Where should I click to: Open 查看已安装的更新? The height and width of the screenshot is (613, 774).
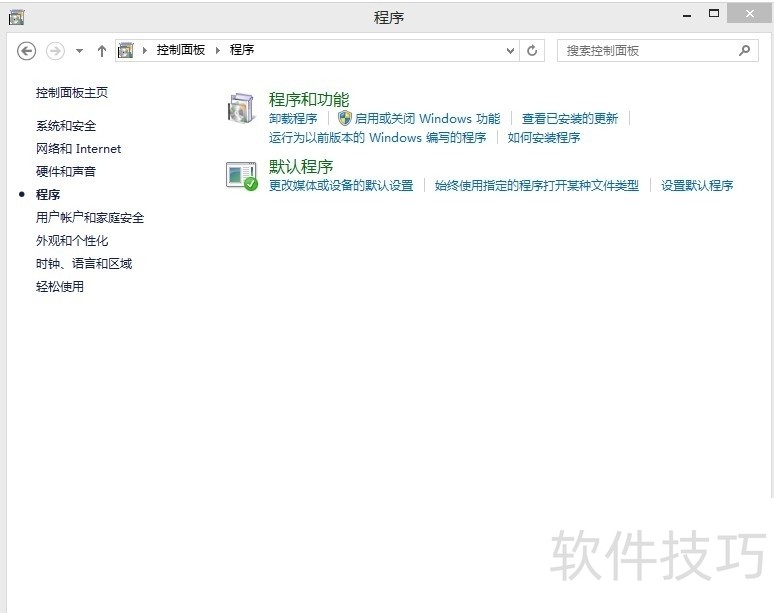(x=570, y=118)
